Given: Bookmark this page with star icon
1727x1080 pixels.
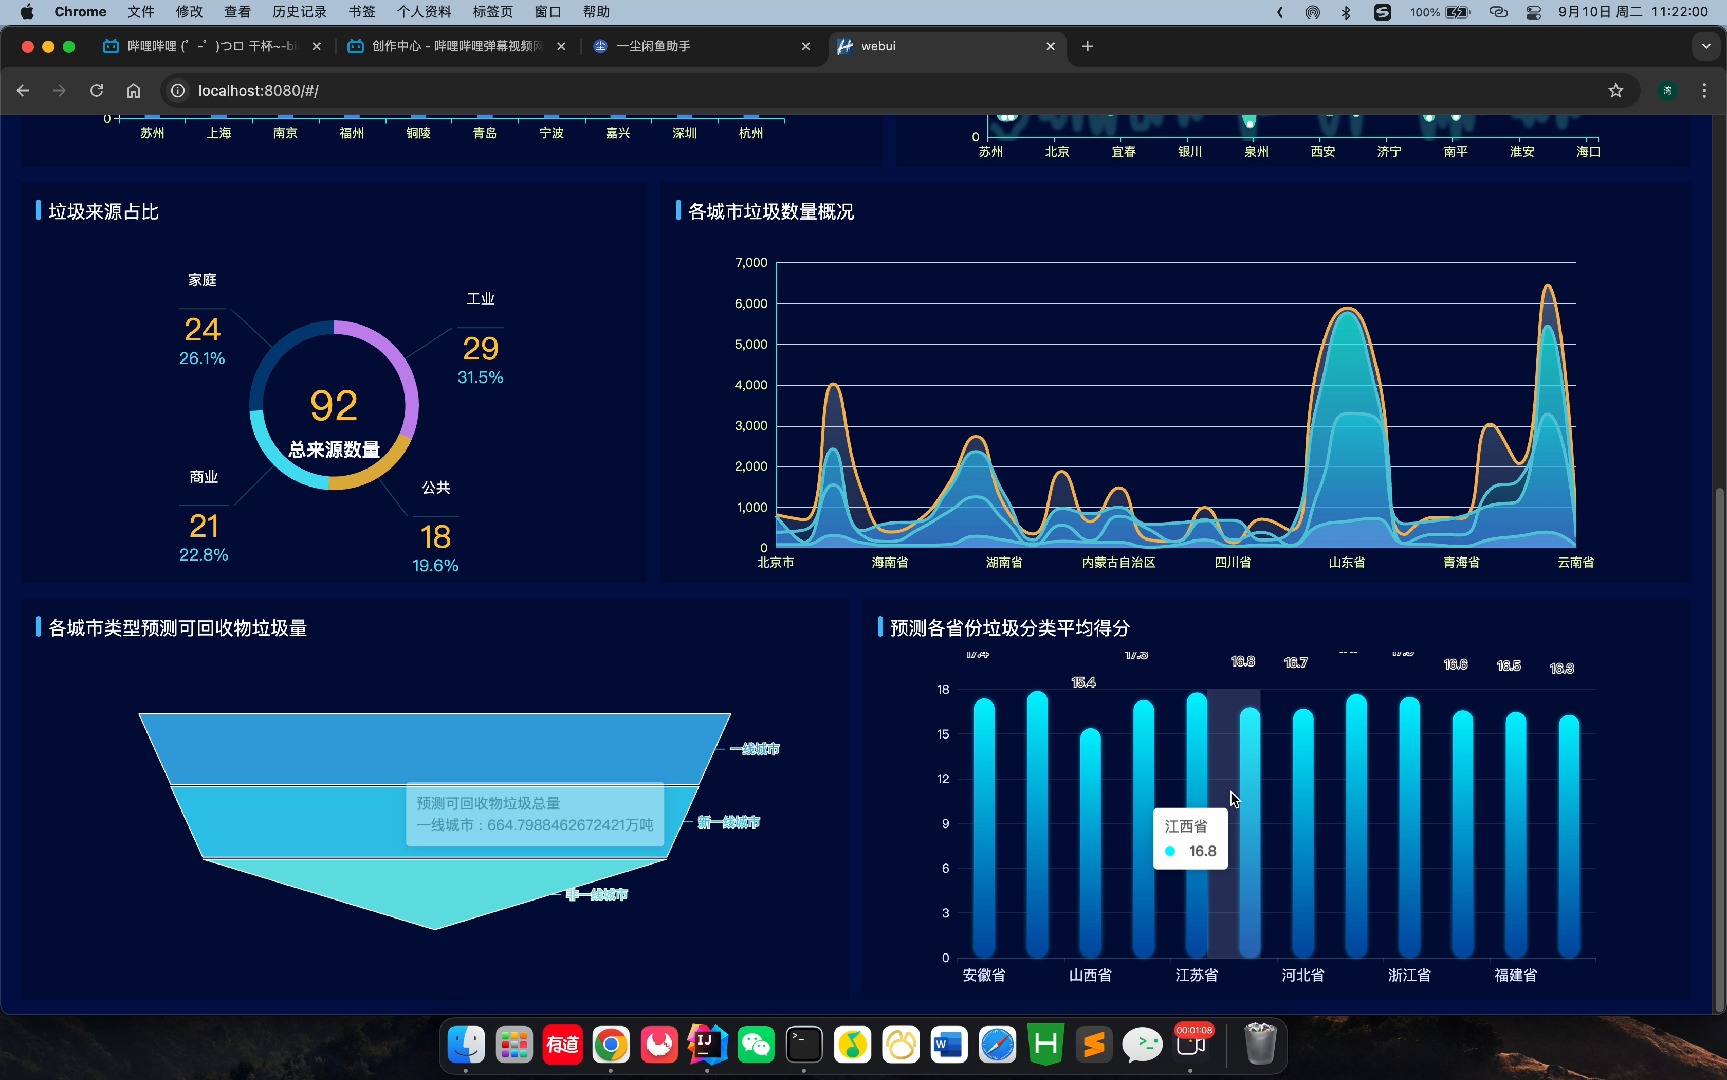Looking at the screenshot, I should tap(1616, 90).
